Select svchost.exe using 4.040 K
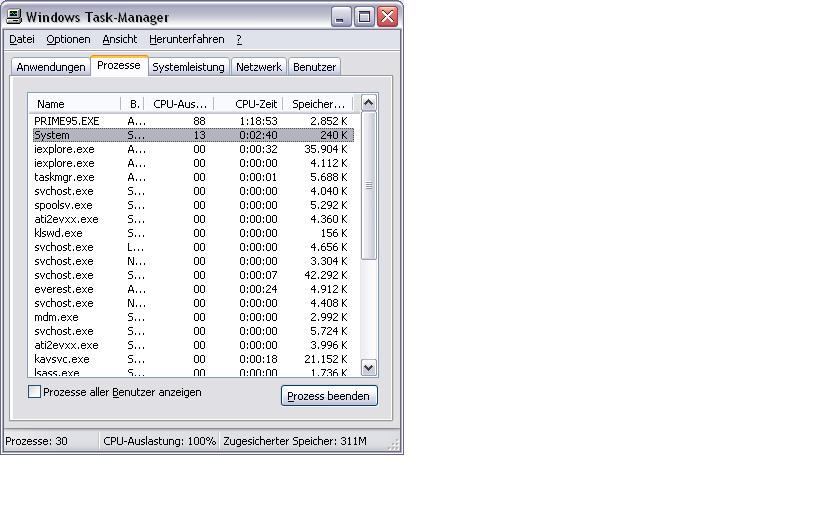Screen dimensions: 840x525 point(193,191)
